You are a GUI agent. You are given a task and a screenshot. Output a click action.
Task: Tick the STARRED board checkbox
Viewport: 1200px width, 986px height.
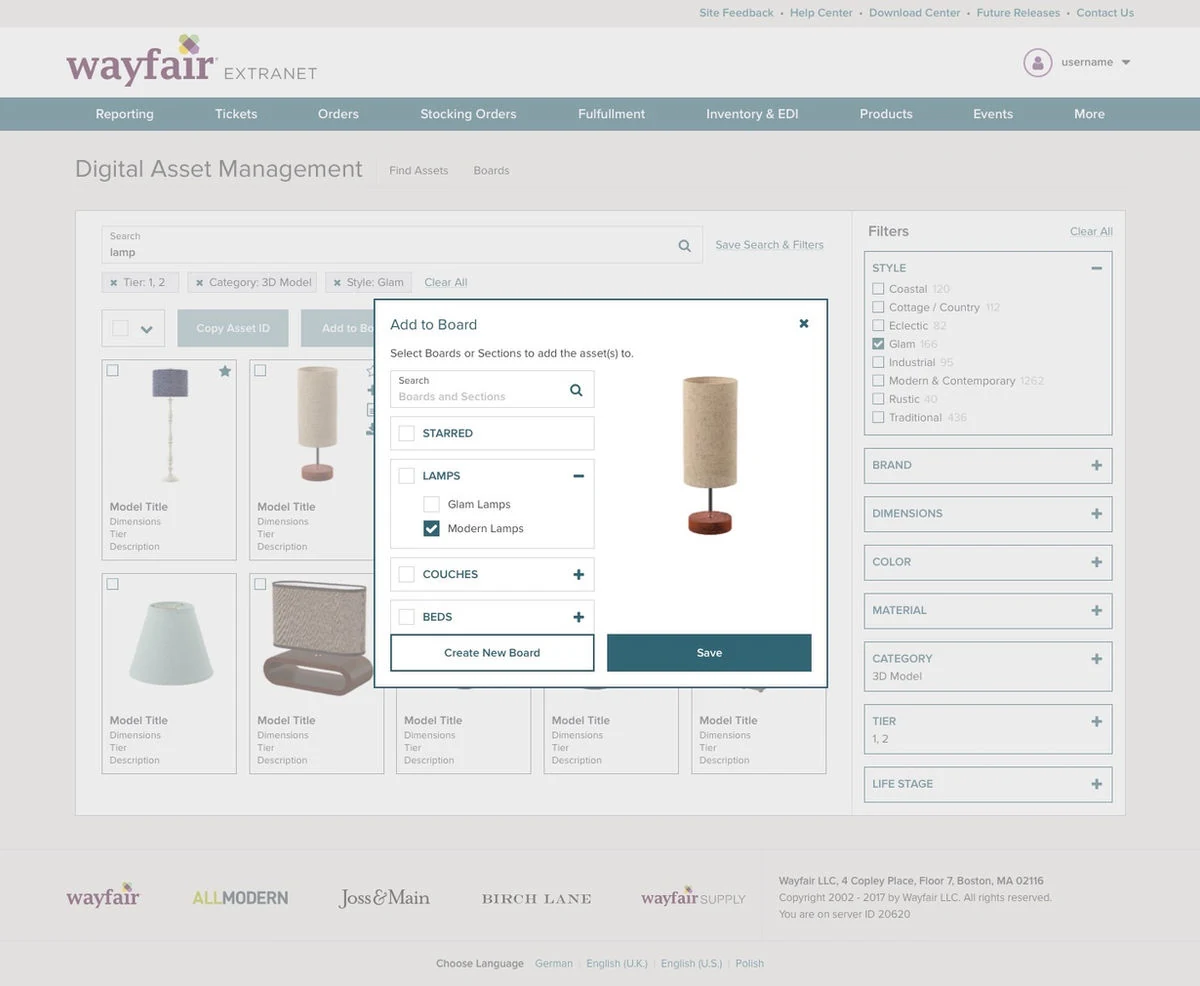coord(406,433)
